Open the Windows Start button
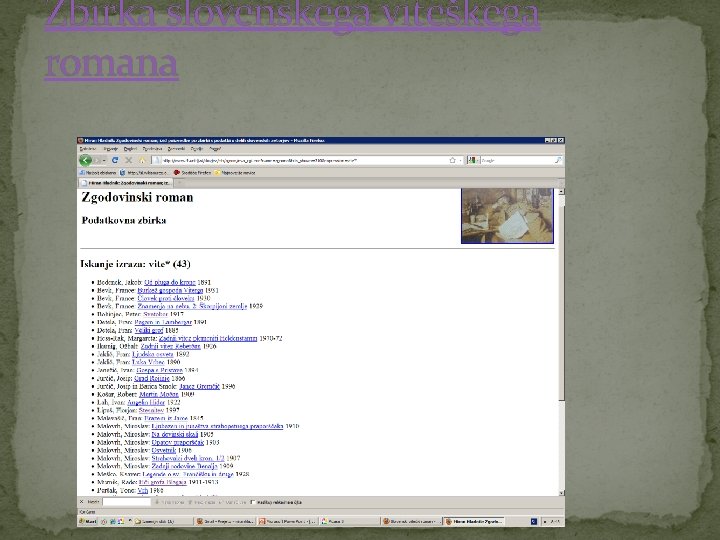Image resolution: width=720 pixels, height=540 pixels. 88,522
